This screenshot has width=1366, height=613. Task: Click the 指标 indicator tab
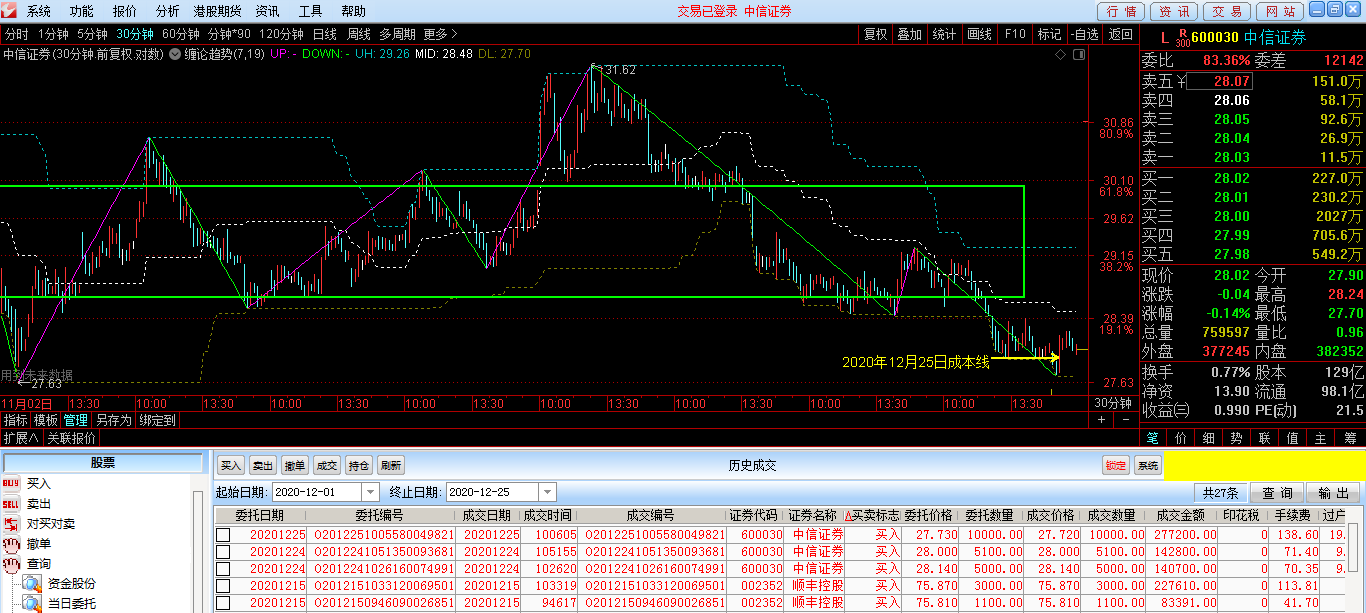tap(15, 420)
